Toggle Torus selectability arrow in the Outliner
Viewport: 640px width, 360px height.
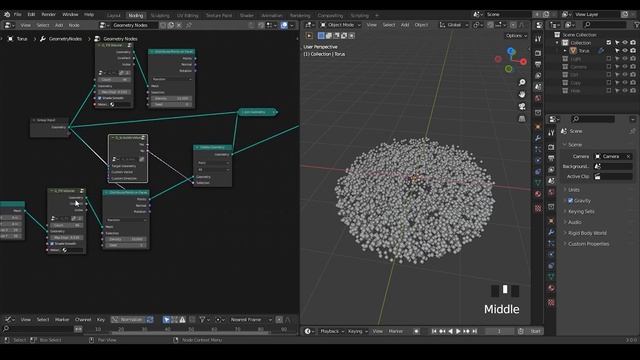pos(617,51)
